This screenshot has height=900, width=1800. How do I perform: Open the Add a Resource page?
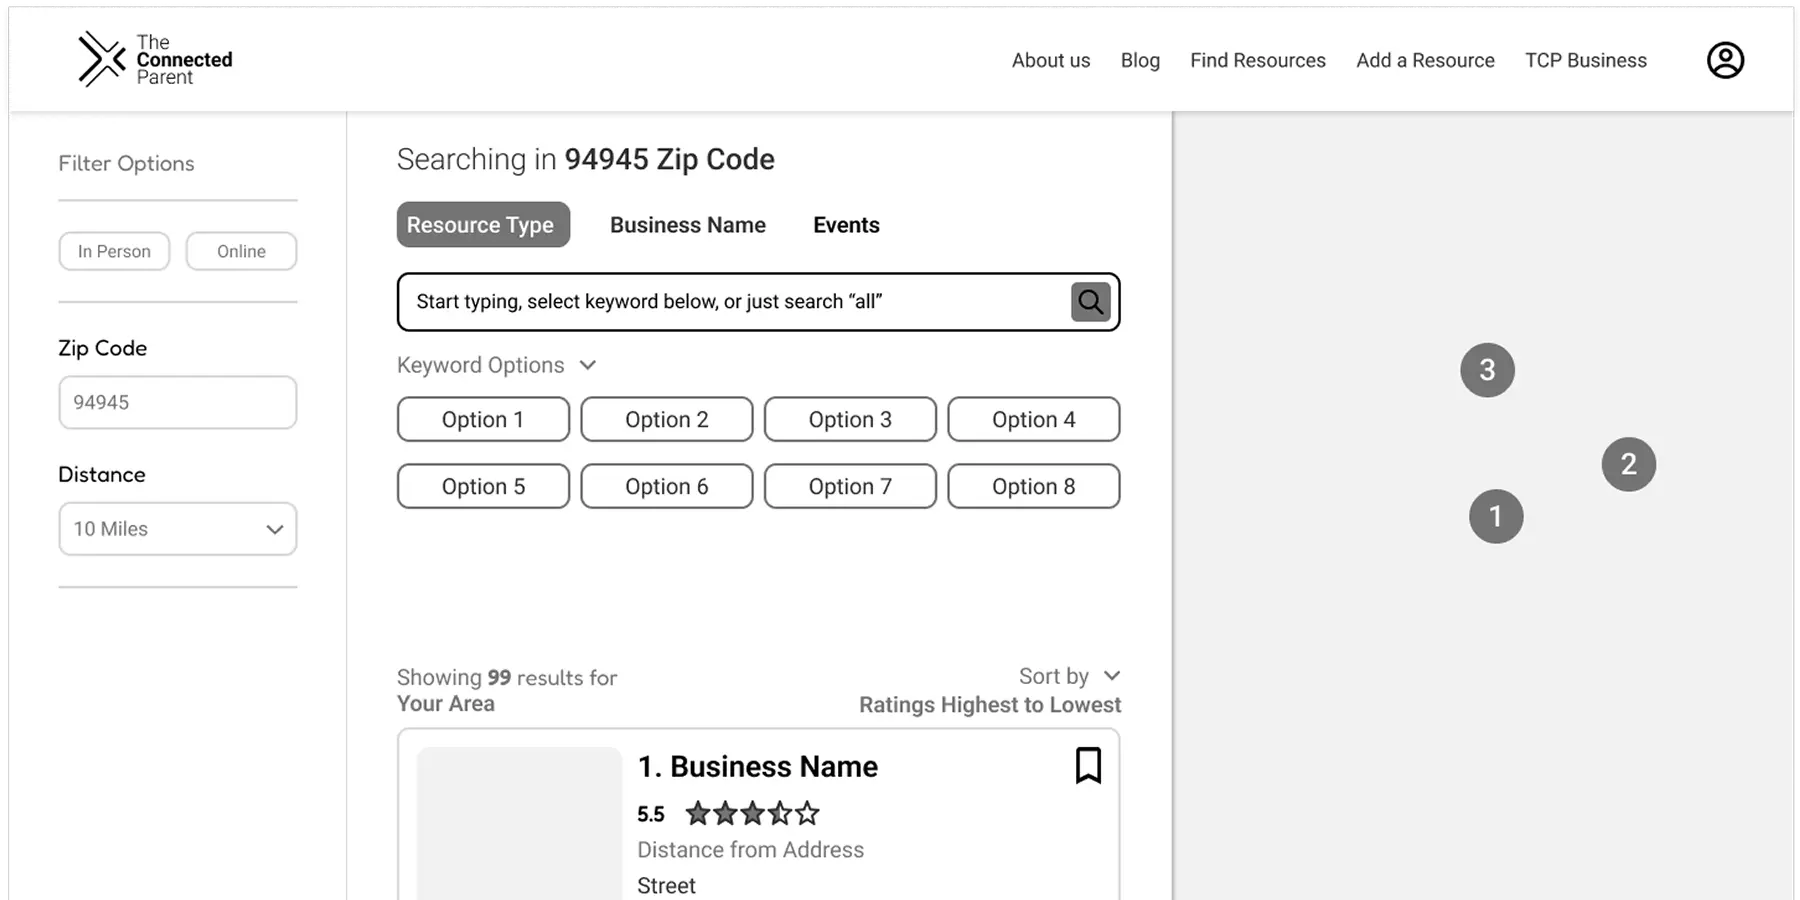1425,60
